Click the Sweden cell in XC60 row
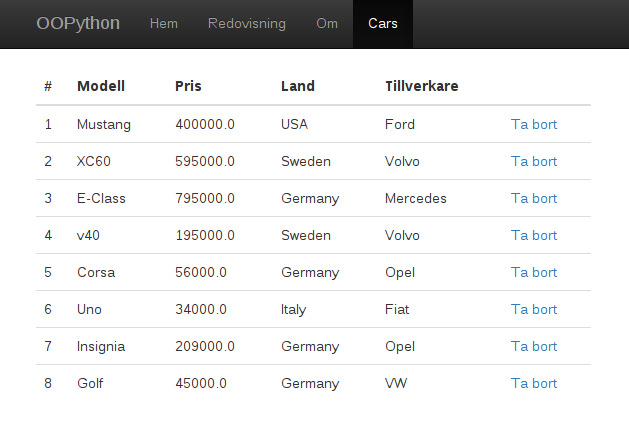Viewport: 629px width, 431px height. coord(306,161)
